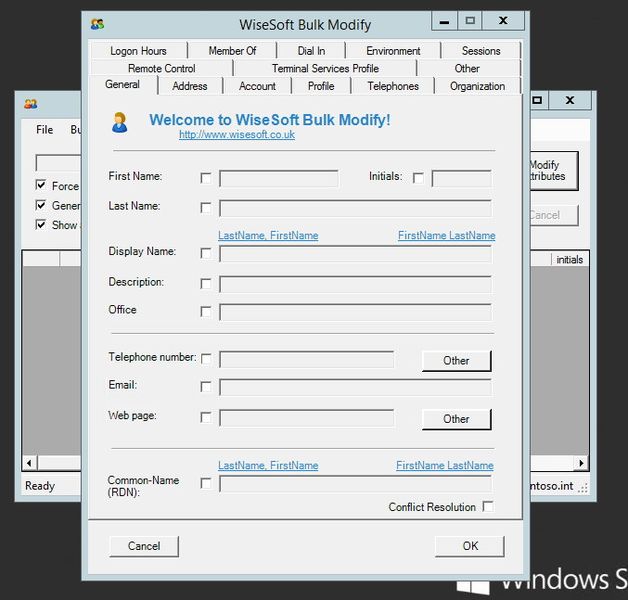This screenshot has height=600, width=628.
Task: Click the WiseSoft Bulk Modify title bar icon
Action: pyautogui.click(x=97, y=24)
